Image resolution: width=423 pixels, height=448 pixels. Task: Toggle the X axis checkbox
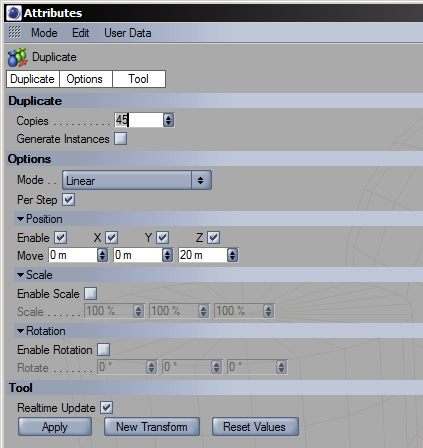coord(111,238)
